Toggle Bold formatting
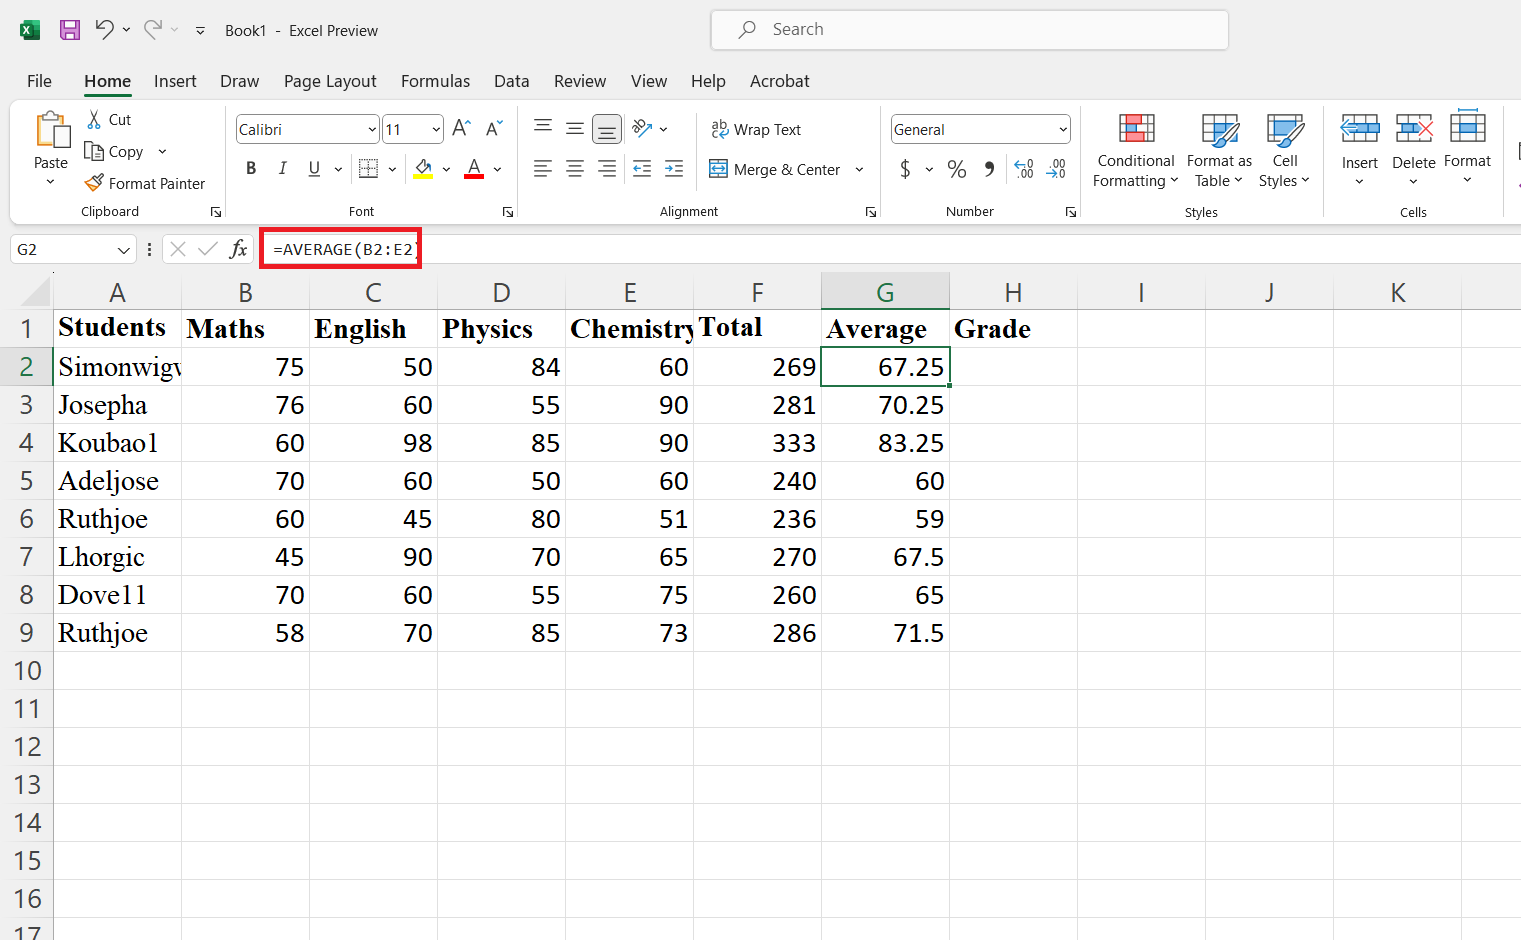 (251, 169)
